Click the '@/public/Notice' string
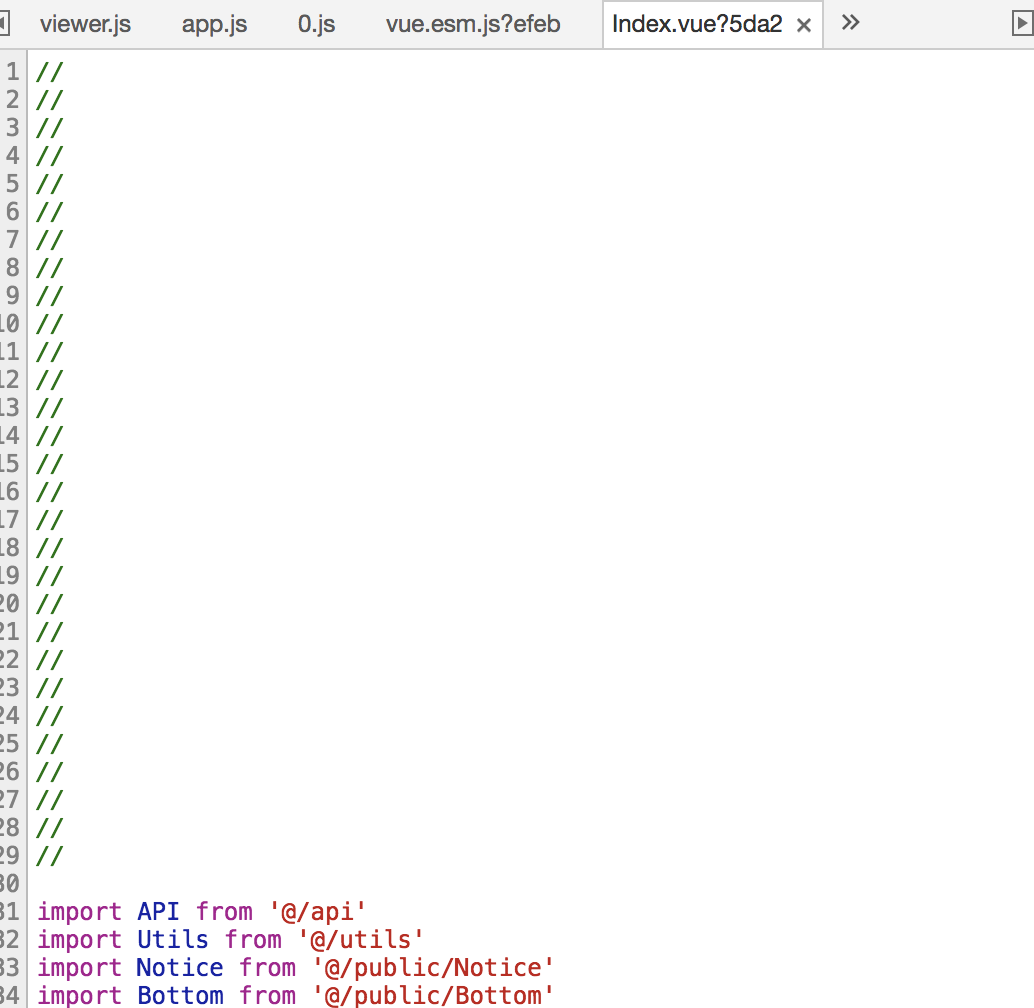The image size is (1034, 1008). (433, 968)
